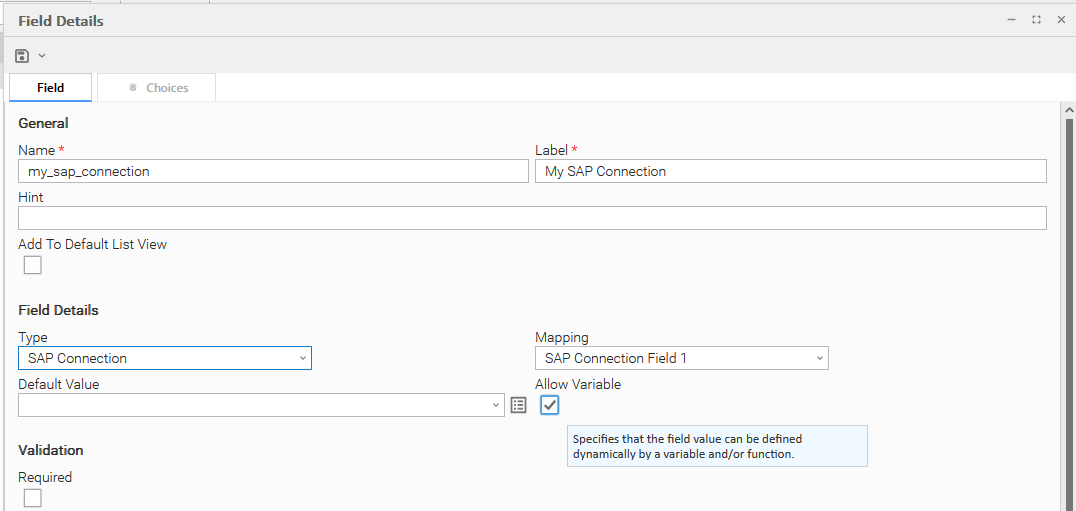Expand the Type dropdown showing SAP Connection
The image size is (1076, 511).
click(165, 358)
